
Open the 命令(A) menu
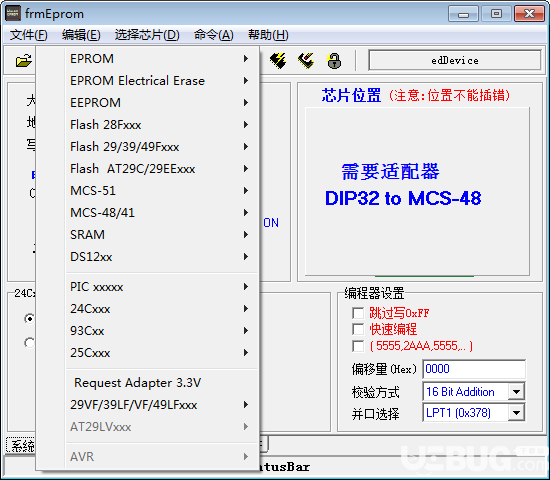[214, 35]
